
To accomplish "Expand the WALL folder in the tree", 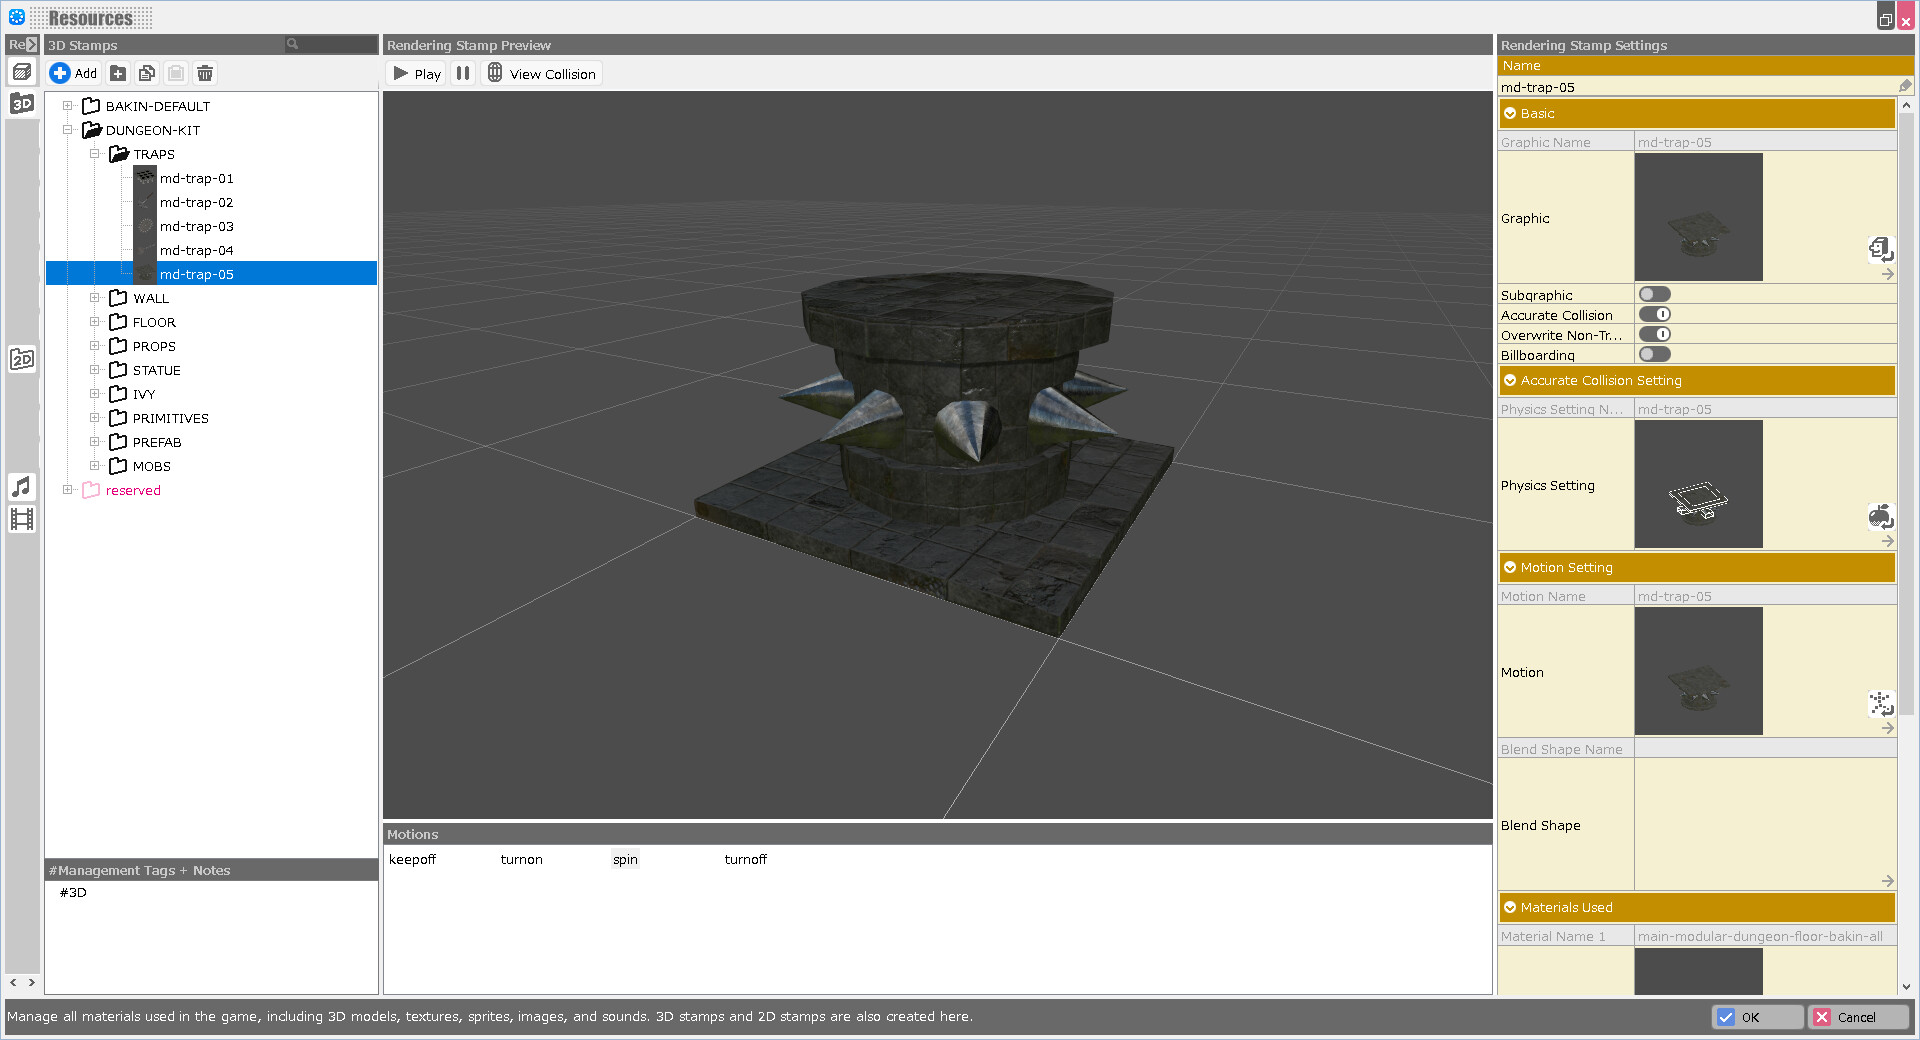I will (x=95, y=297).
